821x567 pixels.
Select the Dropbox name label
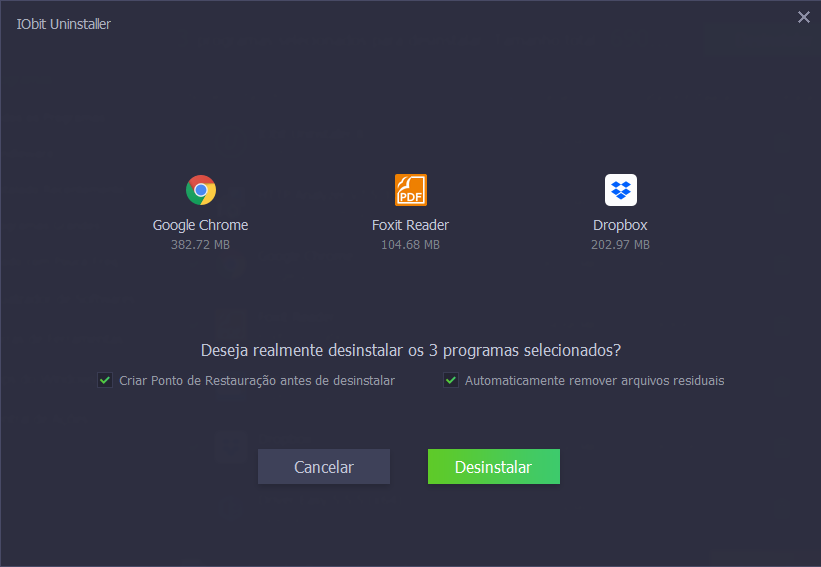coord(620,225)
